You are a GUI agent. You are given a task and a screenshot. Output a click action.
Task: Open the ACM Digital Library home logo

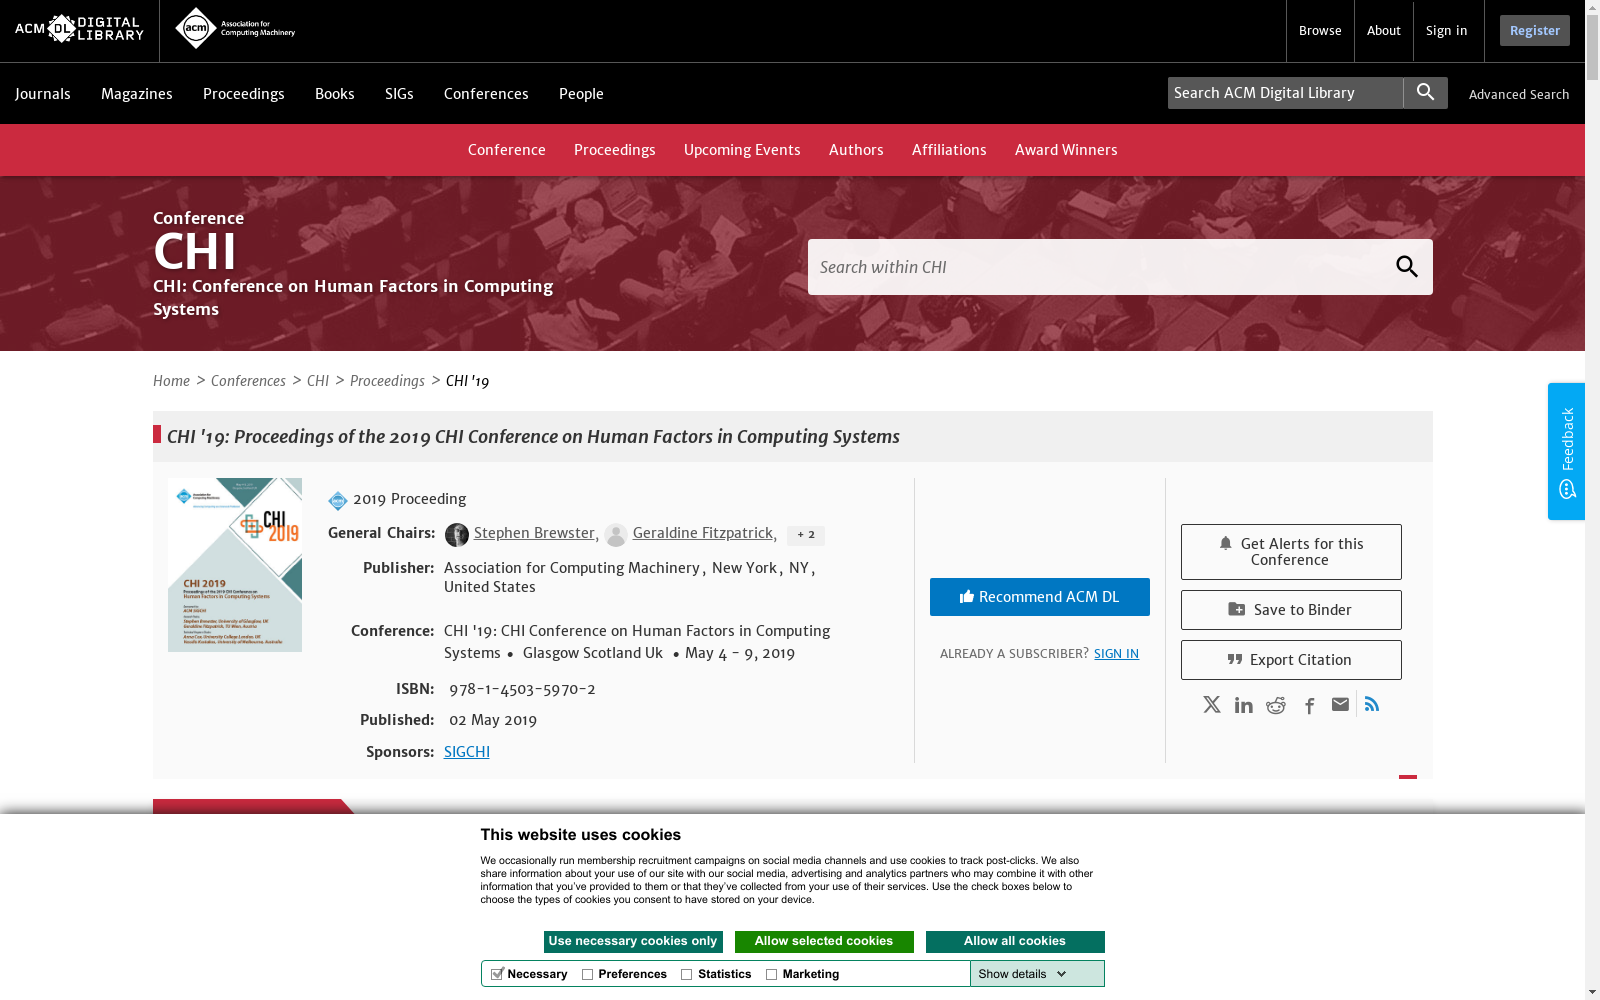tap(79, 29)
